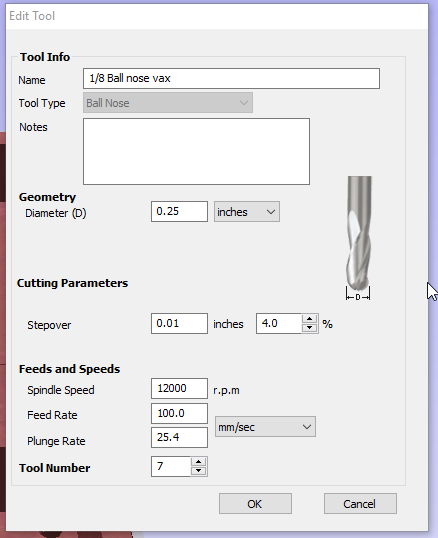The height and width of the screenshot is (538, 438).
Task: Increment the Tool Number spinner
Action: (x=199, y=462)
